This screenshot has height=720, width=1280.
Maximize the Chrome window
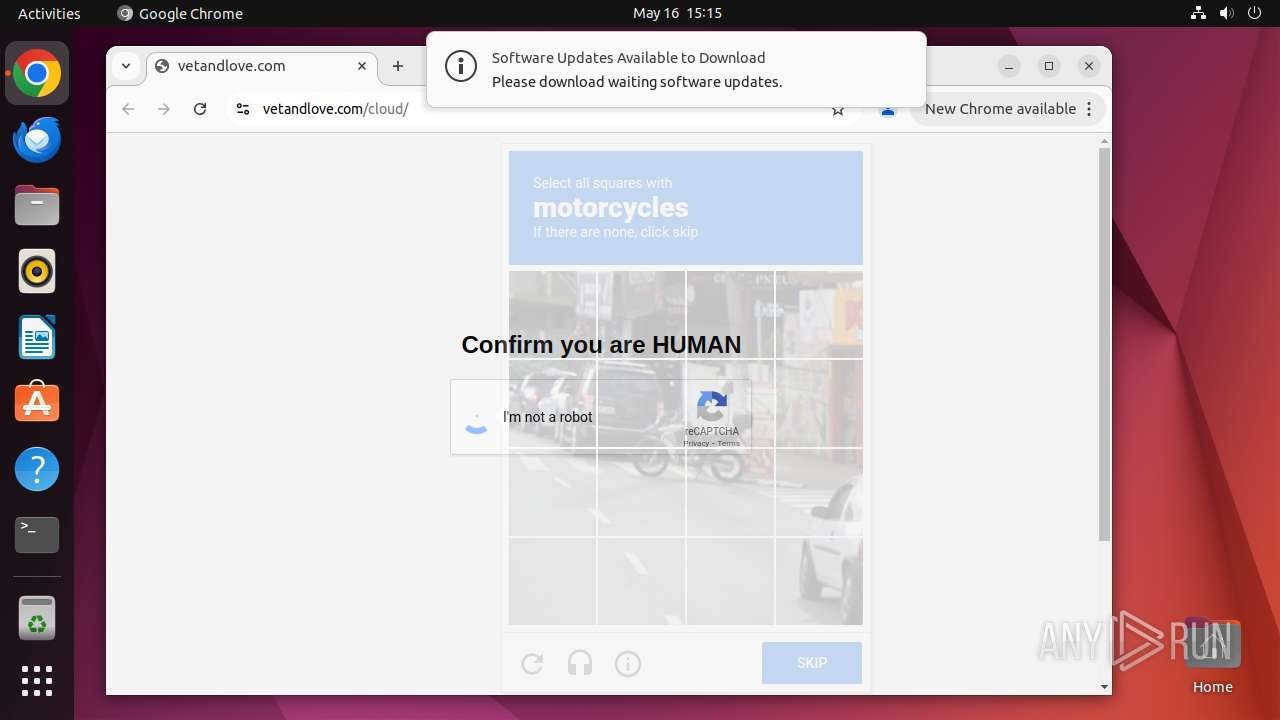point(1049,66)
